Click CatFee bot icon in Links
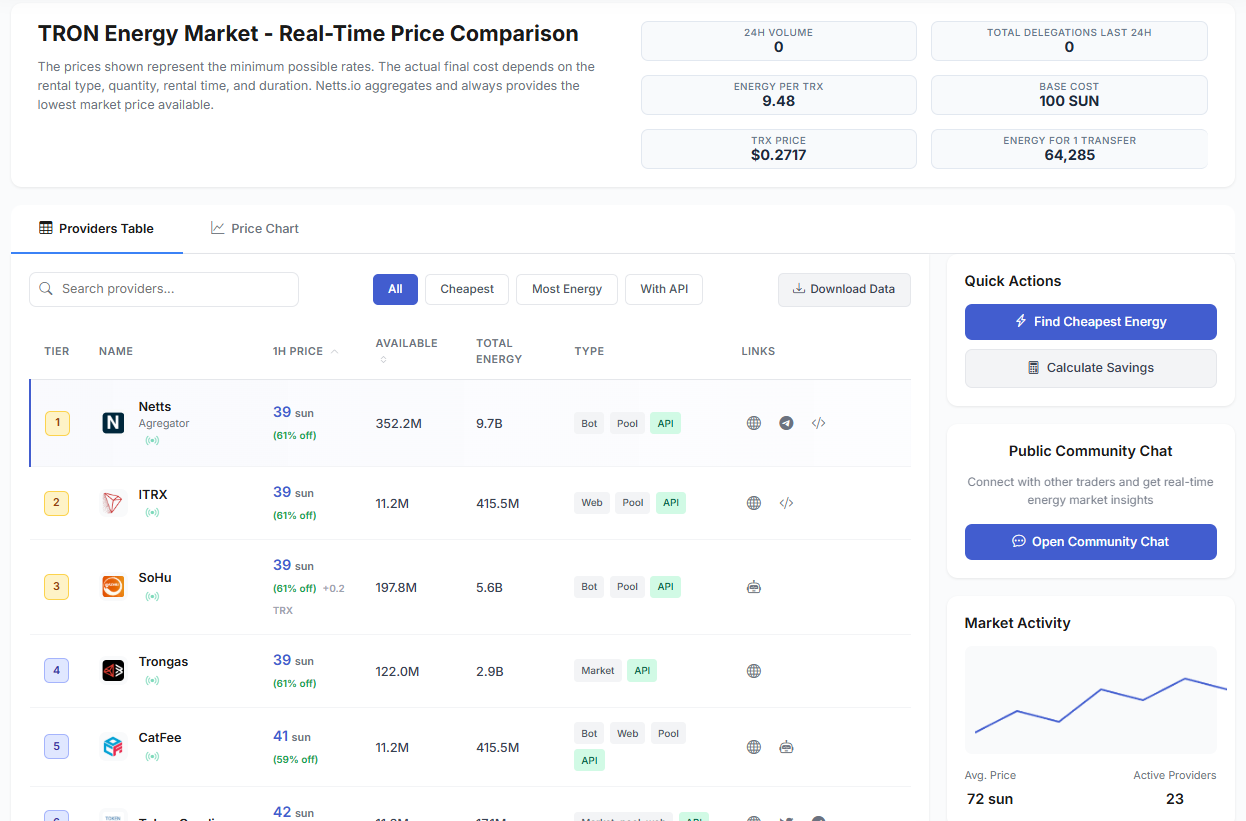The width and height of the screenshot is (1246, 821). pos(786,747)
